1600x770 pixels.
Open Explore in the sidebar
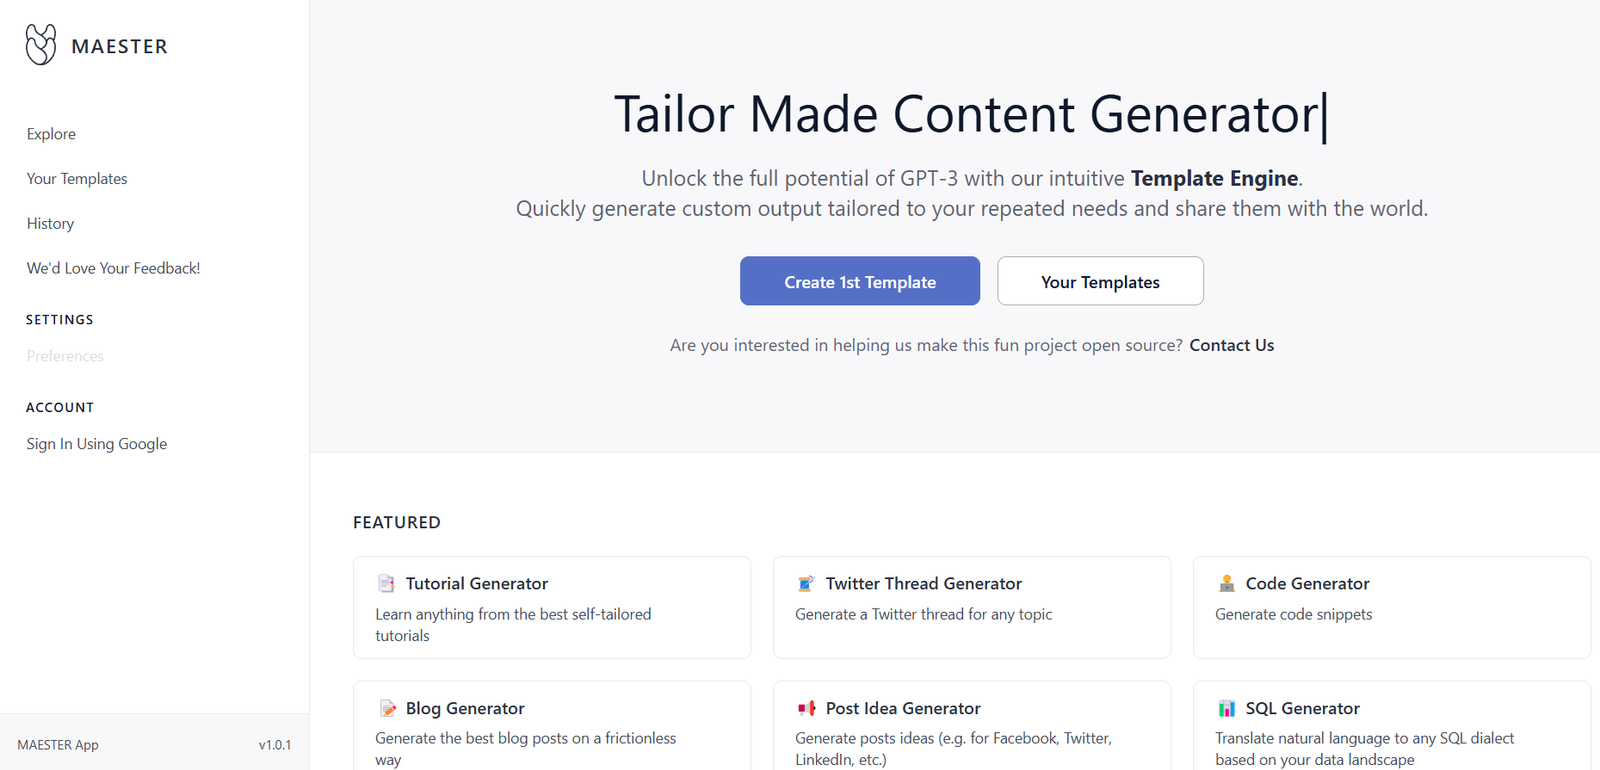[51, 134]
